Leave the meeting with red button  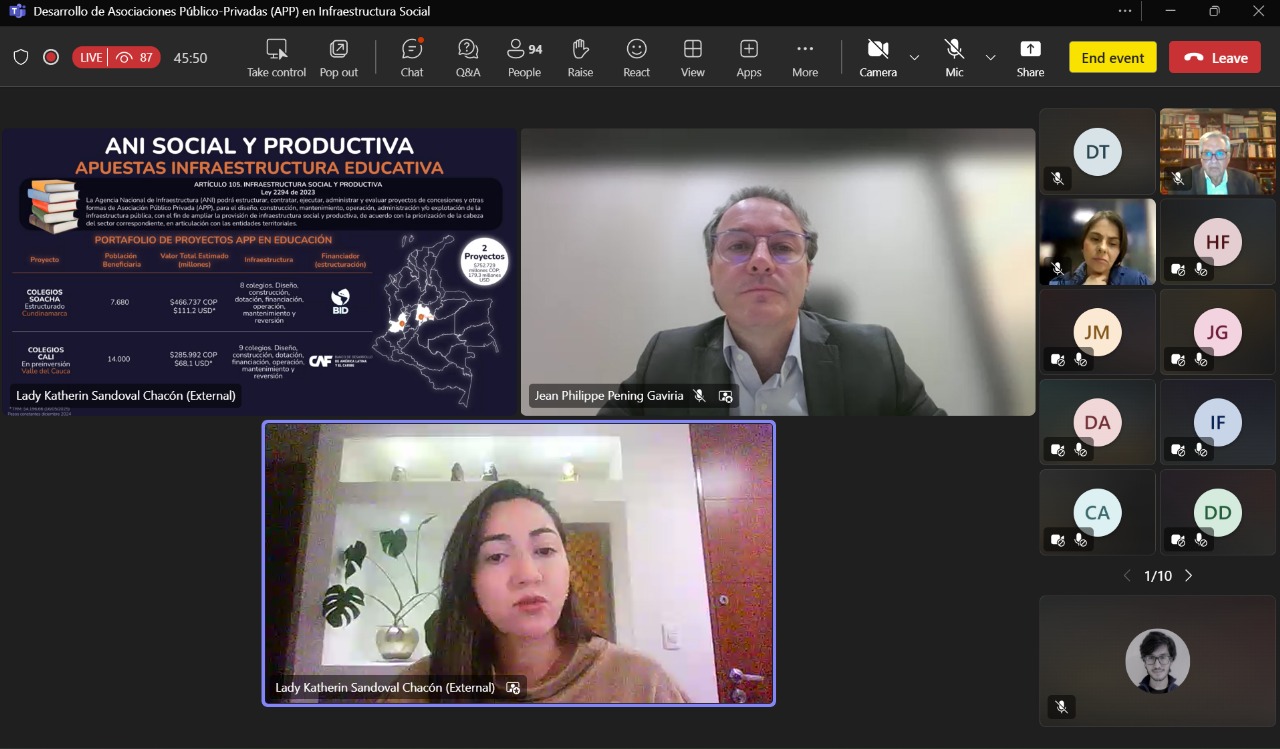tap(1215, 57)
